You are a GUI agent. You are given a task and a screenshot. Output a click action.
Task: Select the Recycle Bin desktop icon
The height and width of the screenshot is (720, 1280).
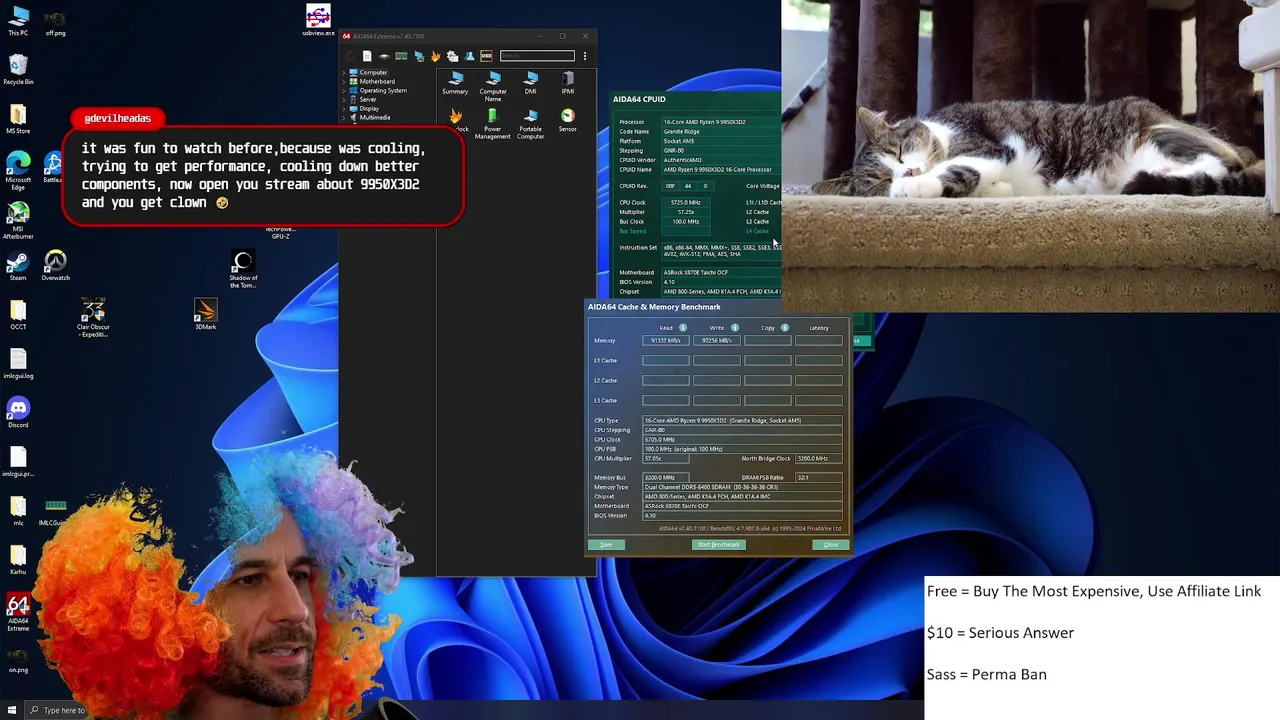tap(18, 69)
